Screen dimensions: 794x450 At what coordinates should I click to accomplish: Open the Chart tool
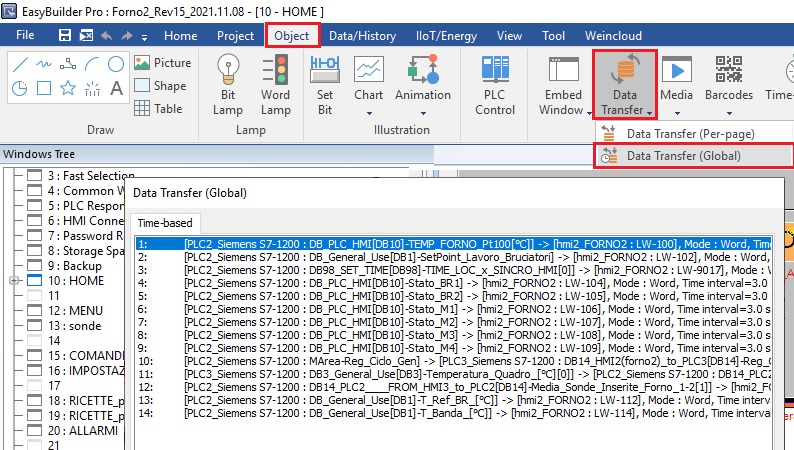[369, 85]
